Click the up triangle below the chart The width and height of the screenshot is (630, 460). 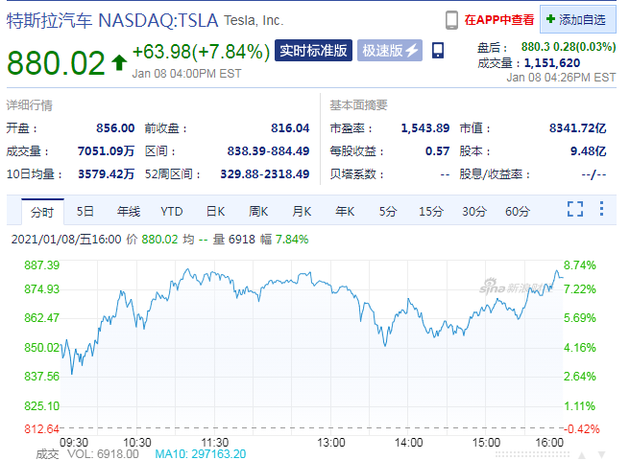tap(581, 454)
